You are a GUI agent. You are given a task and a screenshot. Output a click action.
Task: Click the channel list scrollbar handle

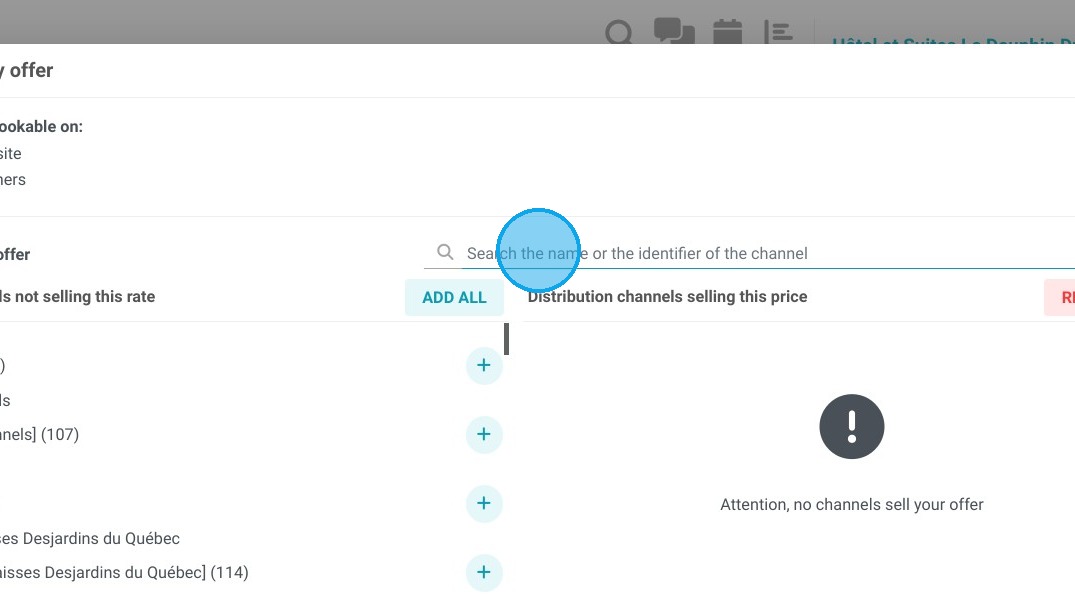pos(507,339)
